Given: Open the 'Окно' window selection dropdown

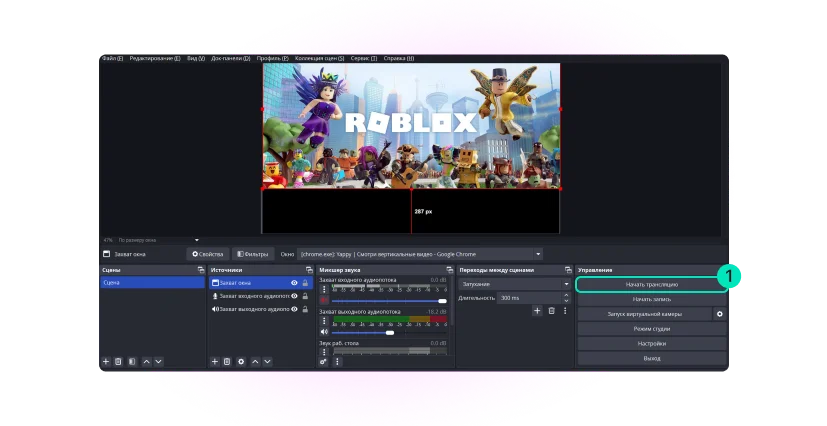Looking at the screenshot, I should pyautogui.click(x=420, y=254).
